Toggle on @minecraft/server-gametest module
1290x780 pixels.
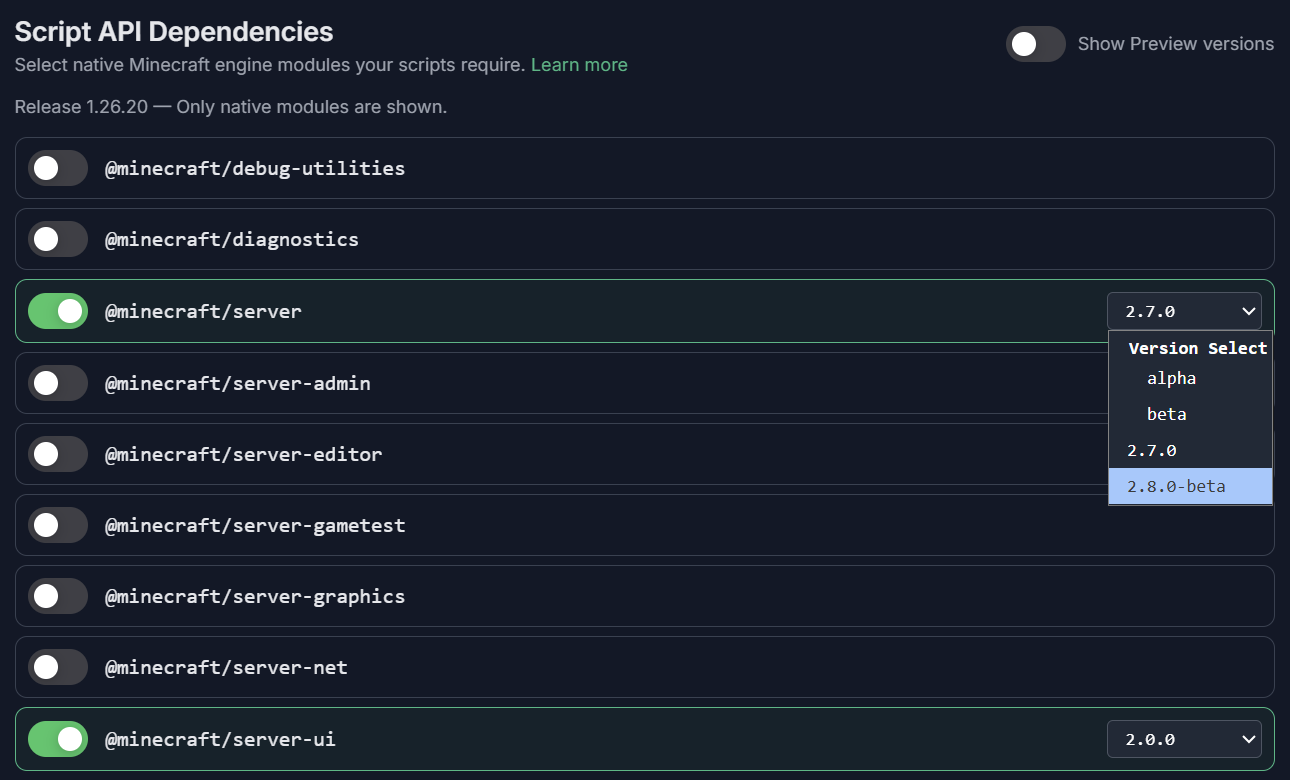58,525
